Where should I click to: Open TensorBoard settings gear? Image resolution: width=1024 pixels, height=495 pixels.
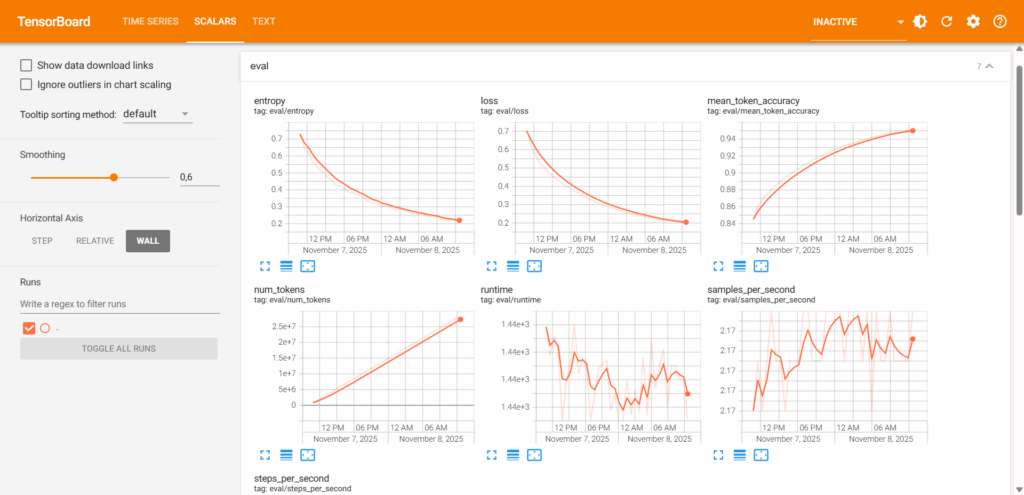pos(973,21)
